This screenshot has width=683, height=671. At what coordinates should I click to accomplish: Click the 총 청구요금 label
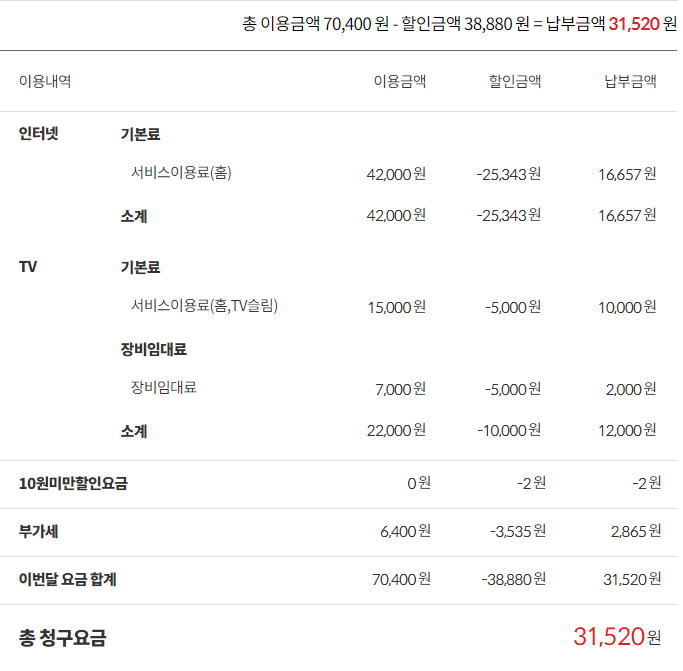pyautogui.click(x=62, y=637)
